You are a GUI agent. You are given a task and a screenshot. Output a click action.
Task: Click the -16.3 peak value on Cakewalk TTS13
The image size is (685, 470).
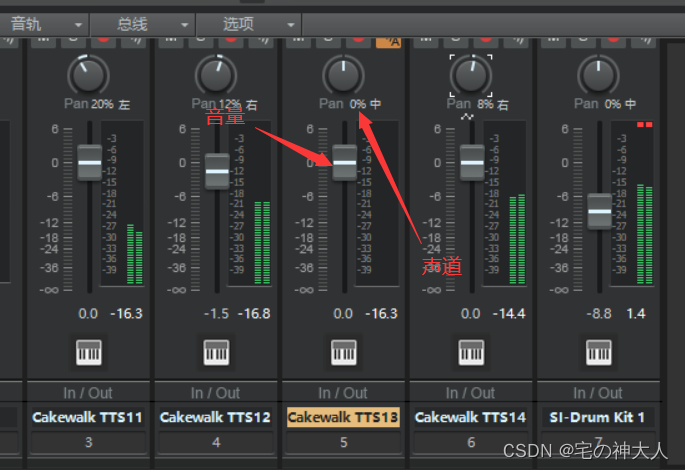point(381,314)
